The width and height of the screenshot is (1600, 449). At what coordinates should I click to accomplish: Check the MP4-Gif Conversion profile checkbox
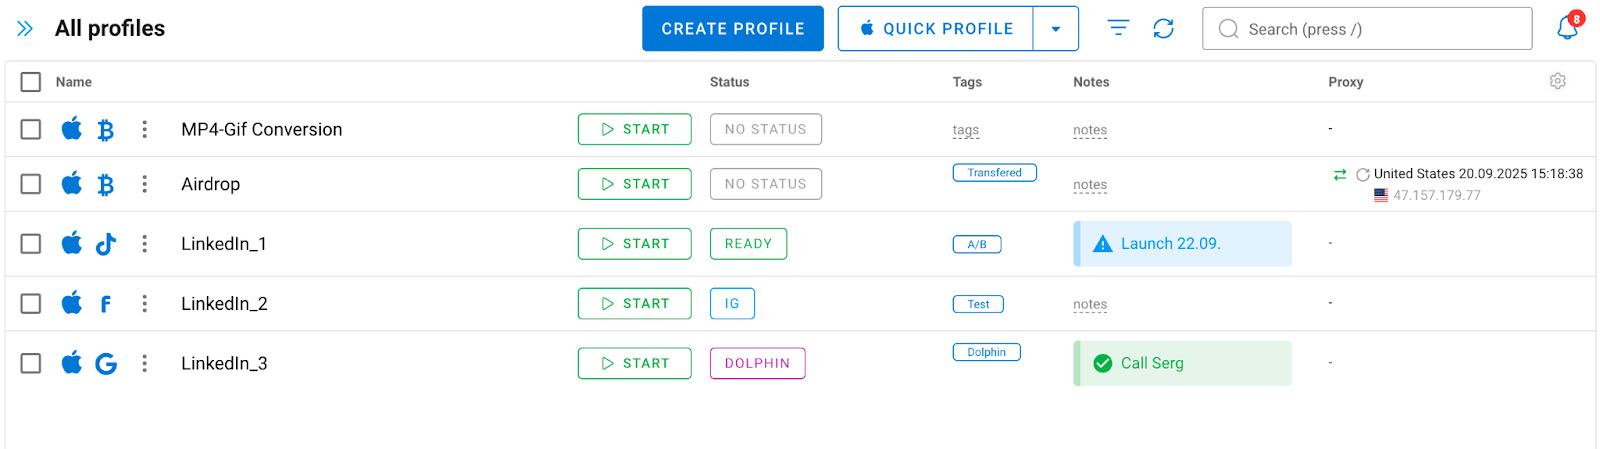tap(31, 129)
